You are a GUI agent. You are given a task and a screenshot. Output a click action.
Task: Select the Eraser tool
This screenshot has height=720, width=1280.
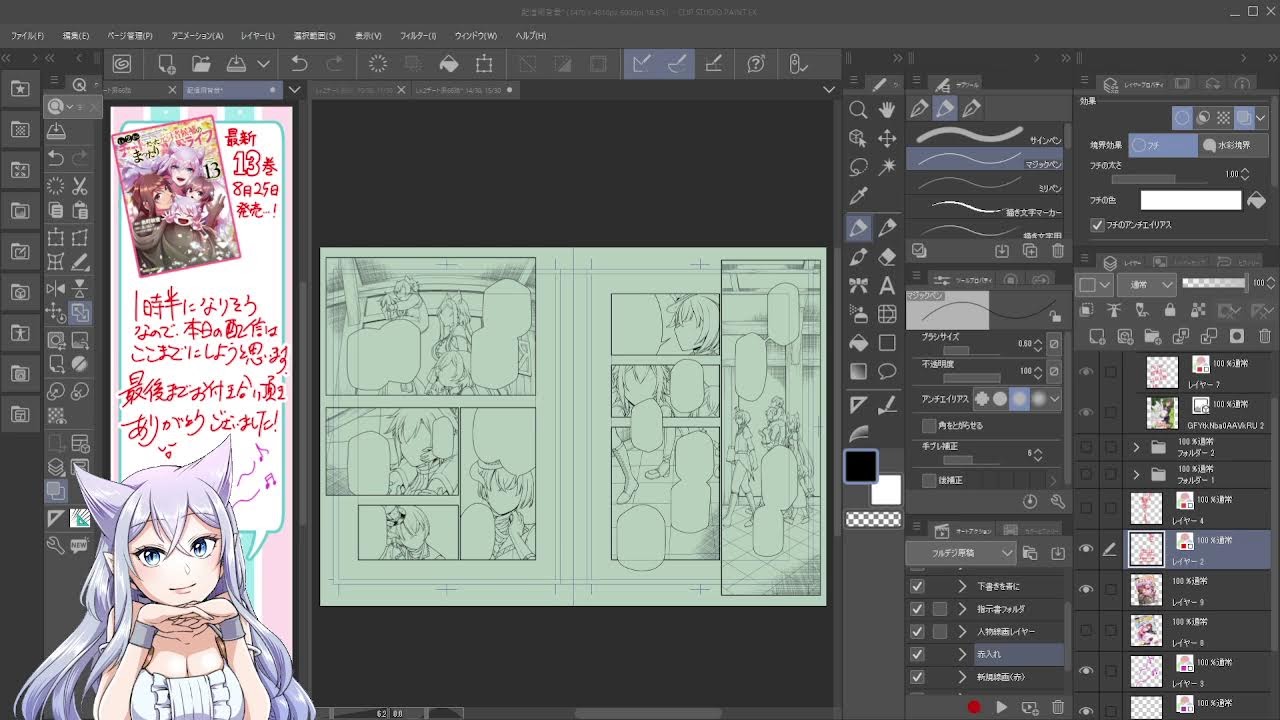[887, 257]
